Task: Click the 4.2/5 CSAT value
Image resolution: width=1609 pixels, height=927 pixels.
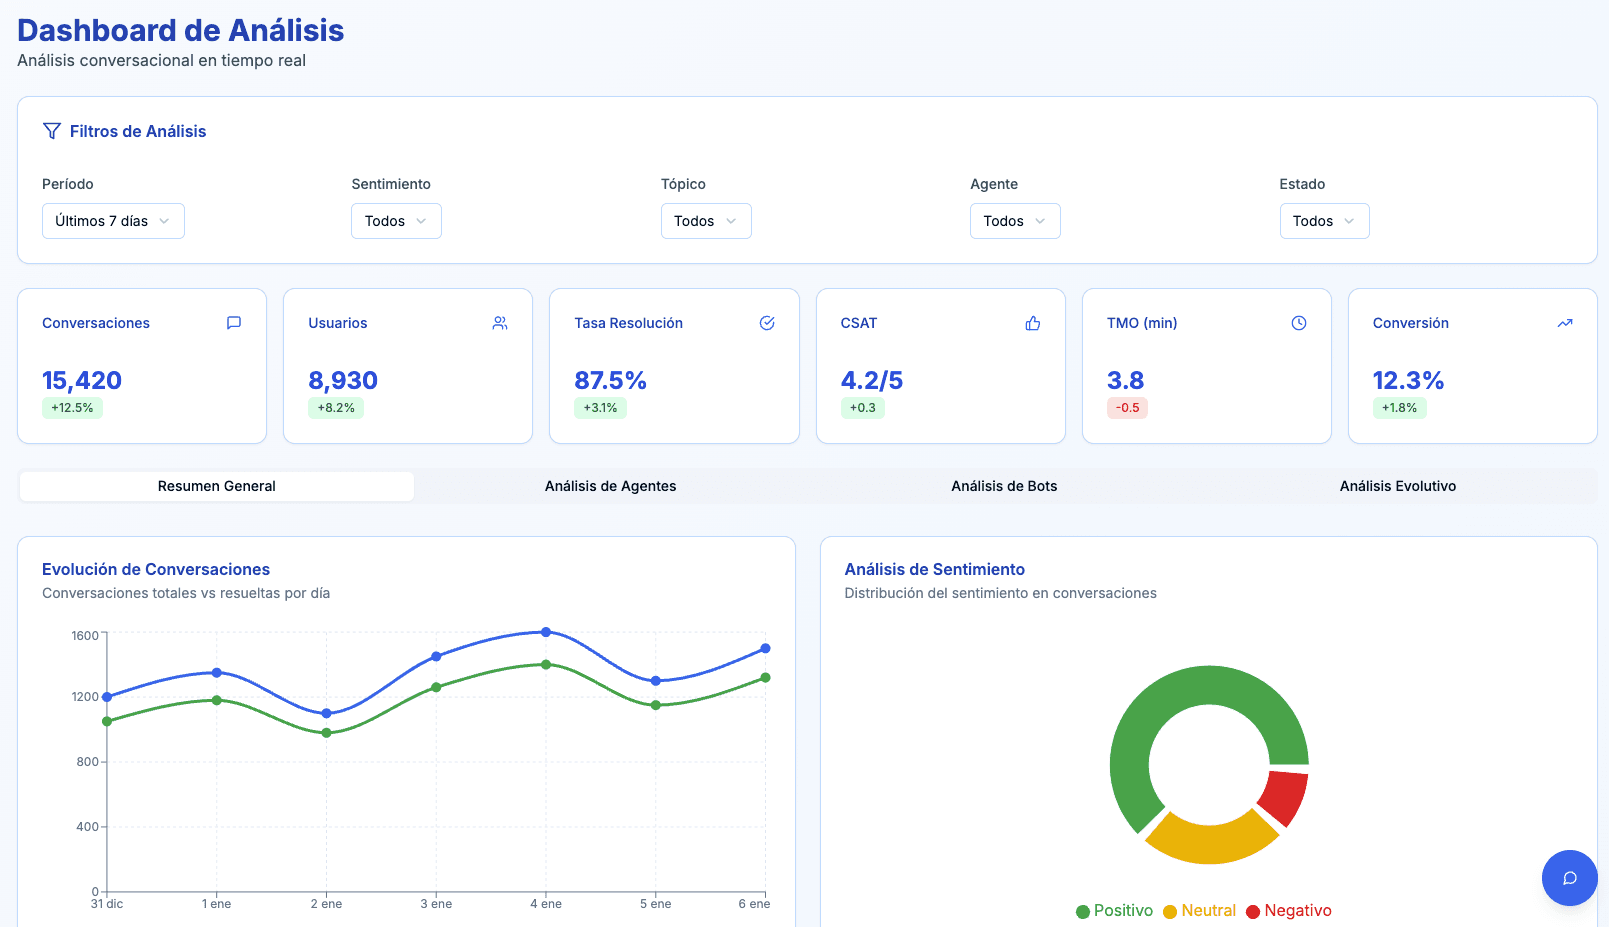Action: [872, 380]
